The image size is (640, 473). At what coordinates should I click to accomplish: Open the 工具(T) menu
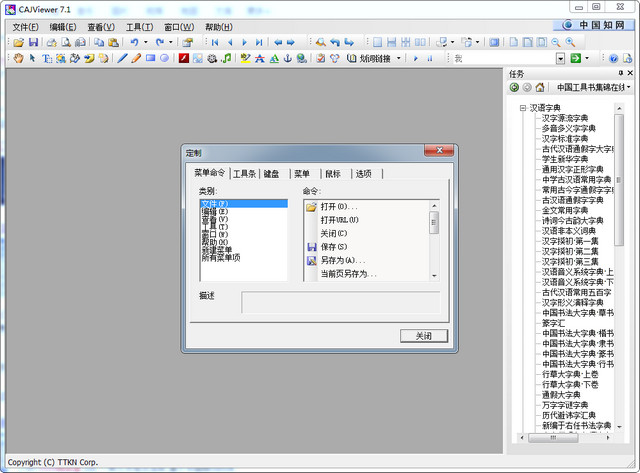(x=139, y=27)
